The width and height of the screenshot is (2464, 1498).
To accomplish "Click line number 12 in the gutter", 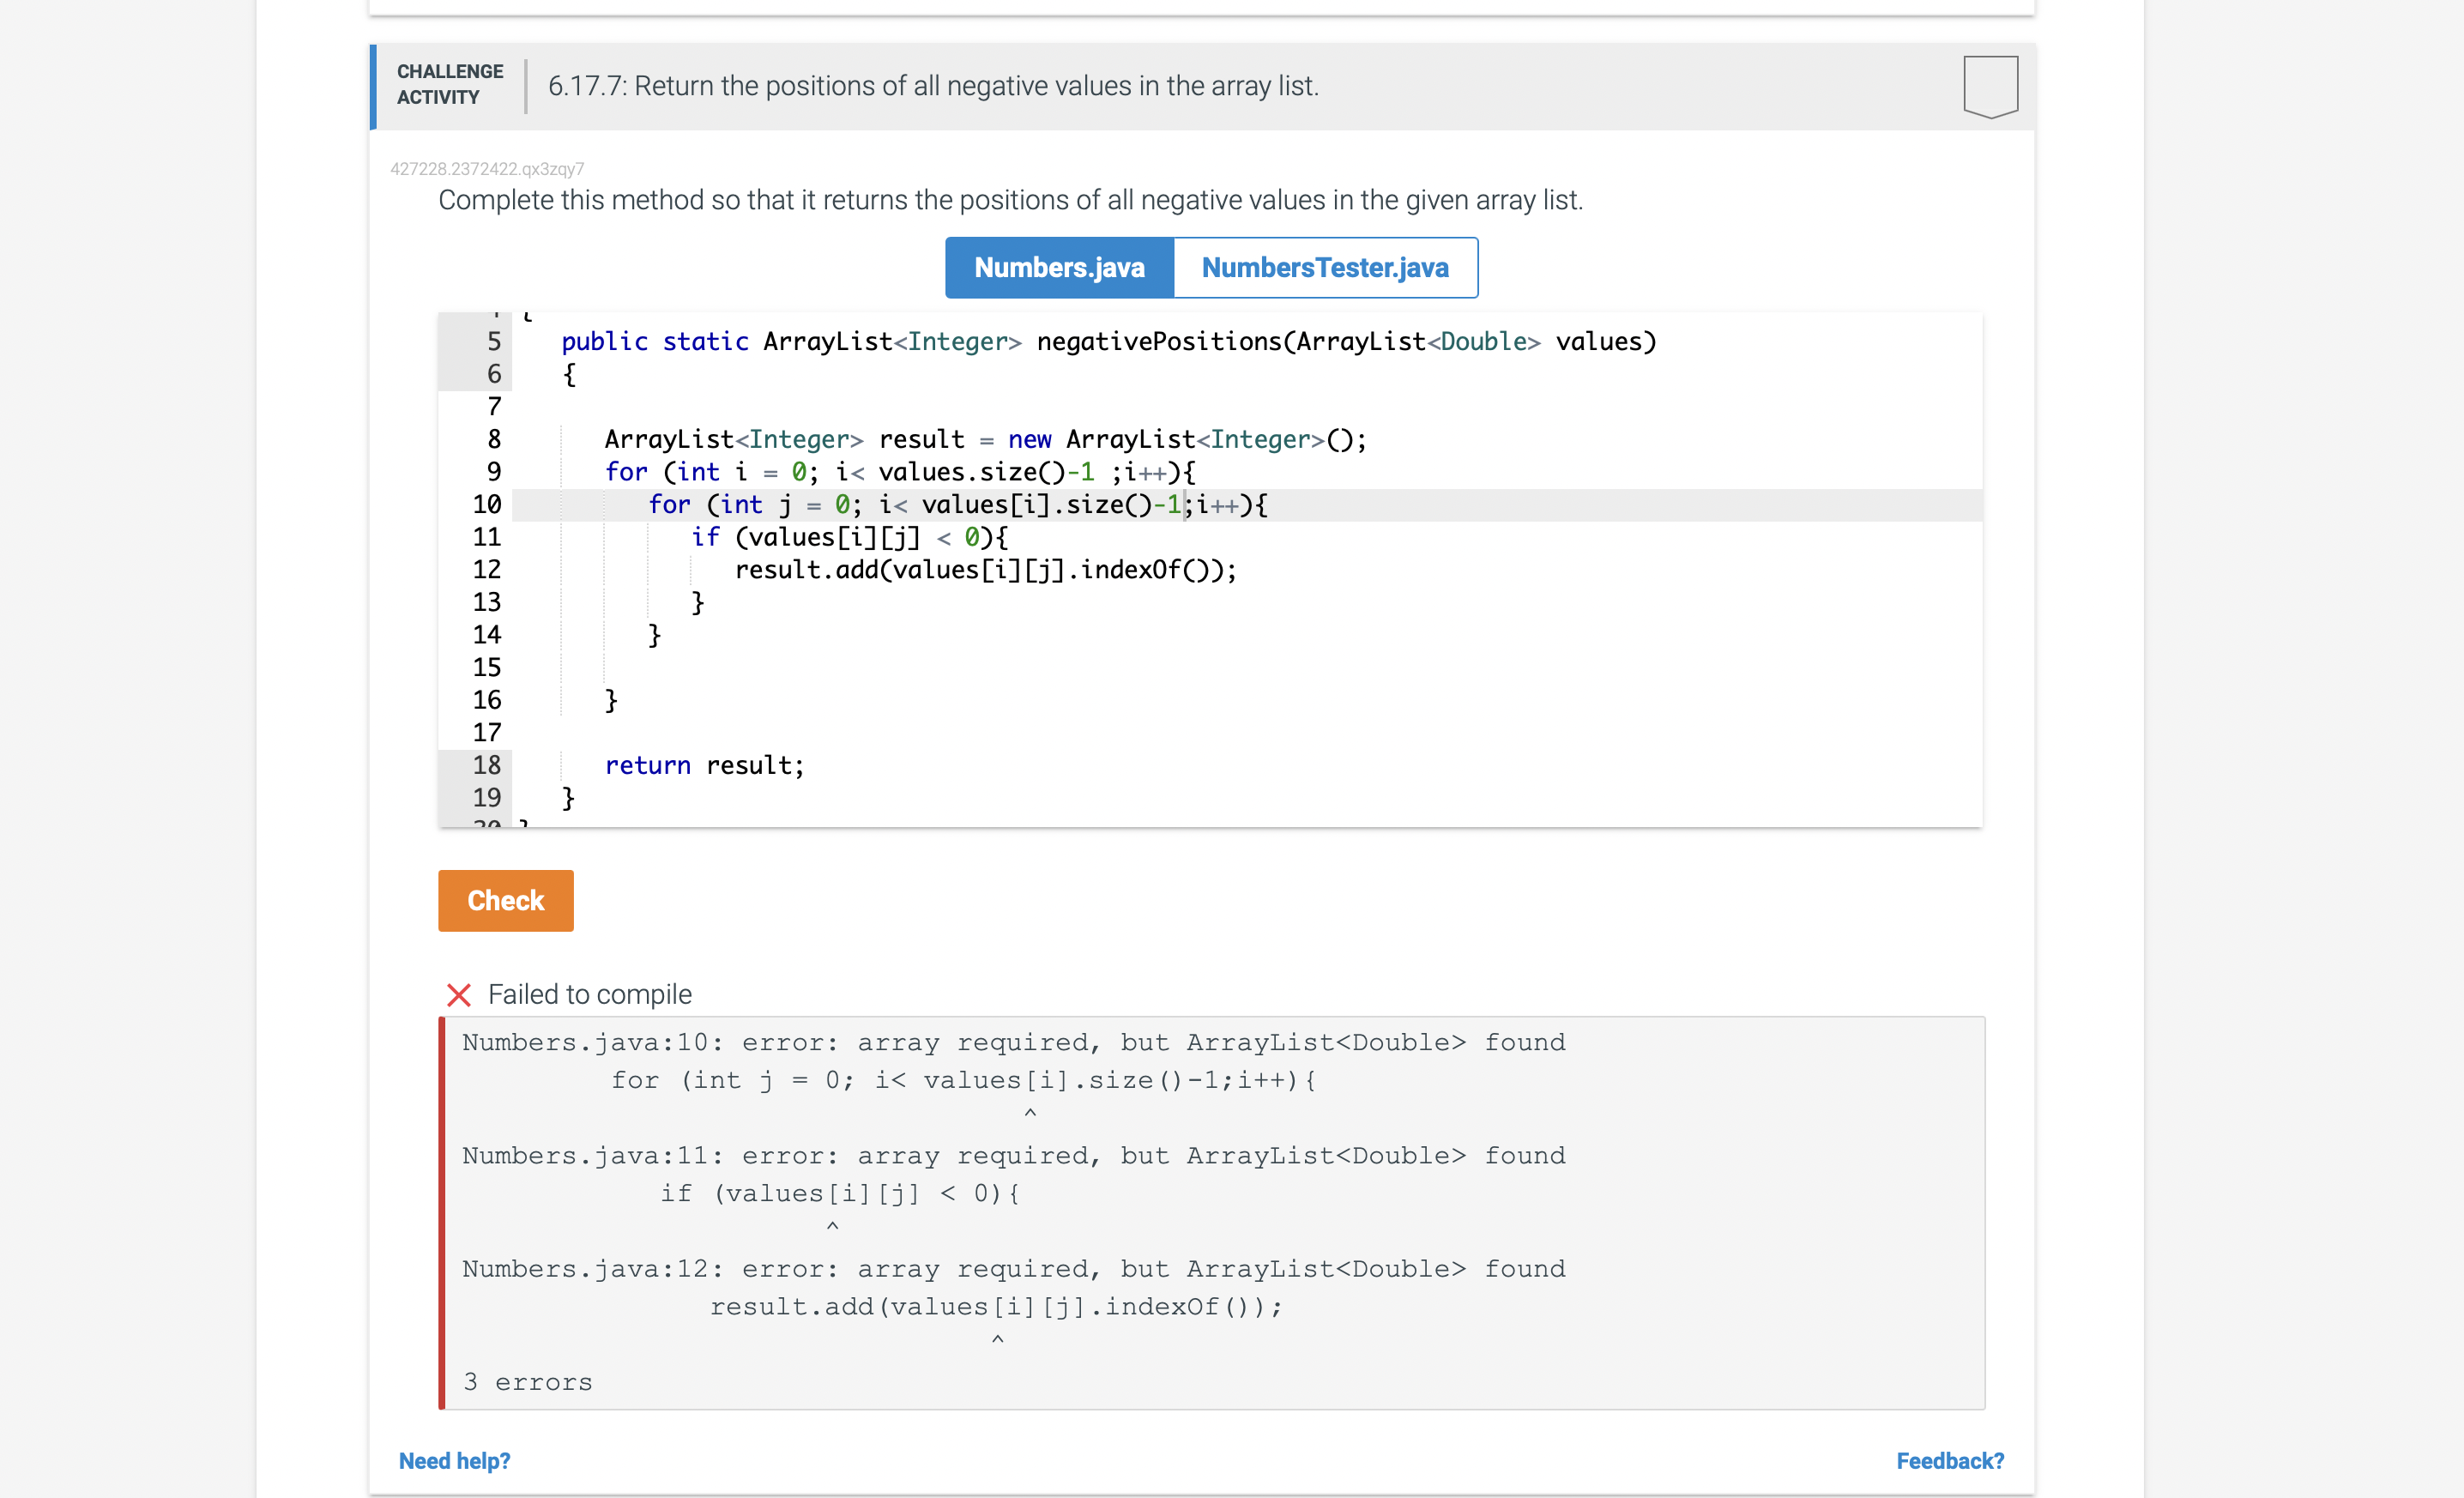I will (487, 570).
